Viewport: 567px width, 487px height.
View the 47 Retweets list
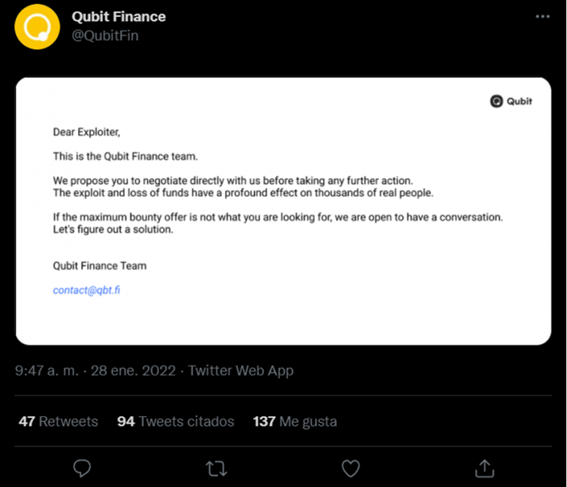pyautogui.click(x=58, y=422)
